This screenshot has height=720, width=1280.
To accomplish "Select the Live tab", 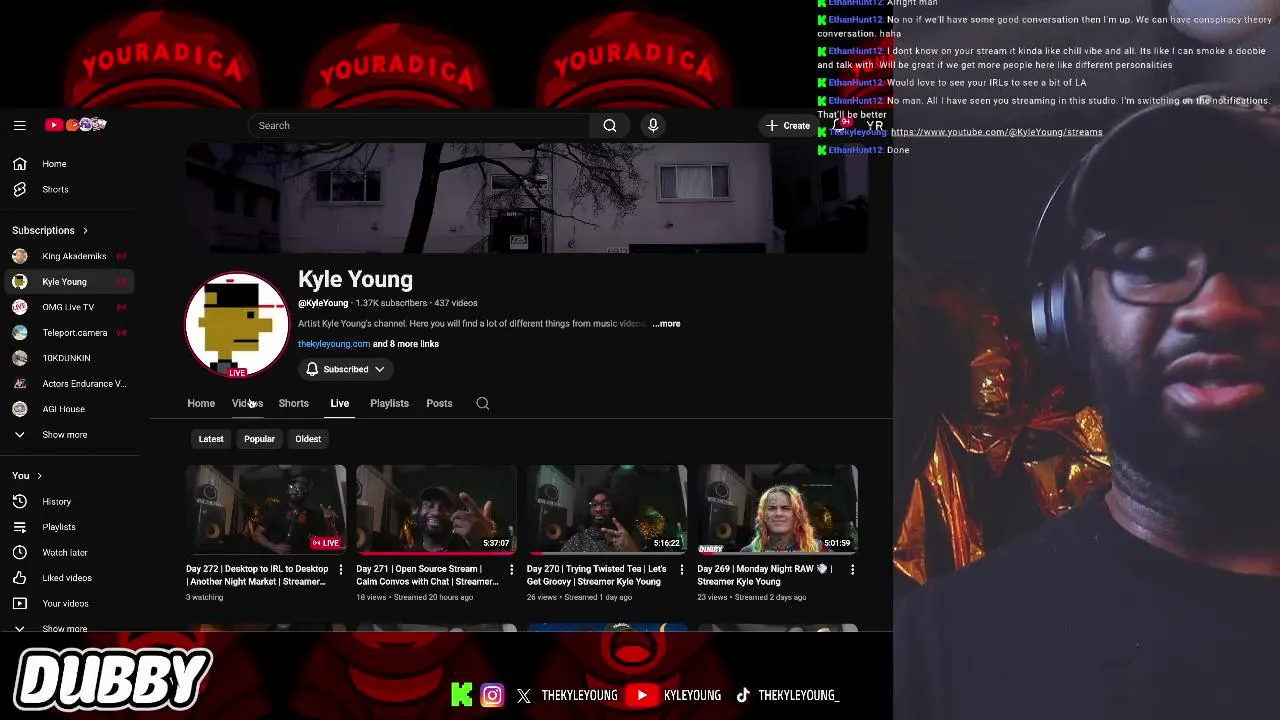I will (339, 403).
